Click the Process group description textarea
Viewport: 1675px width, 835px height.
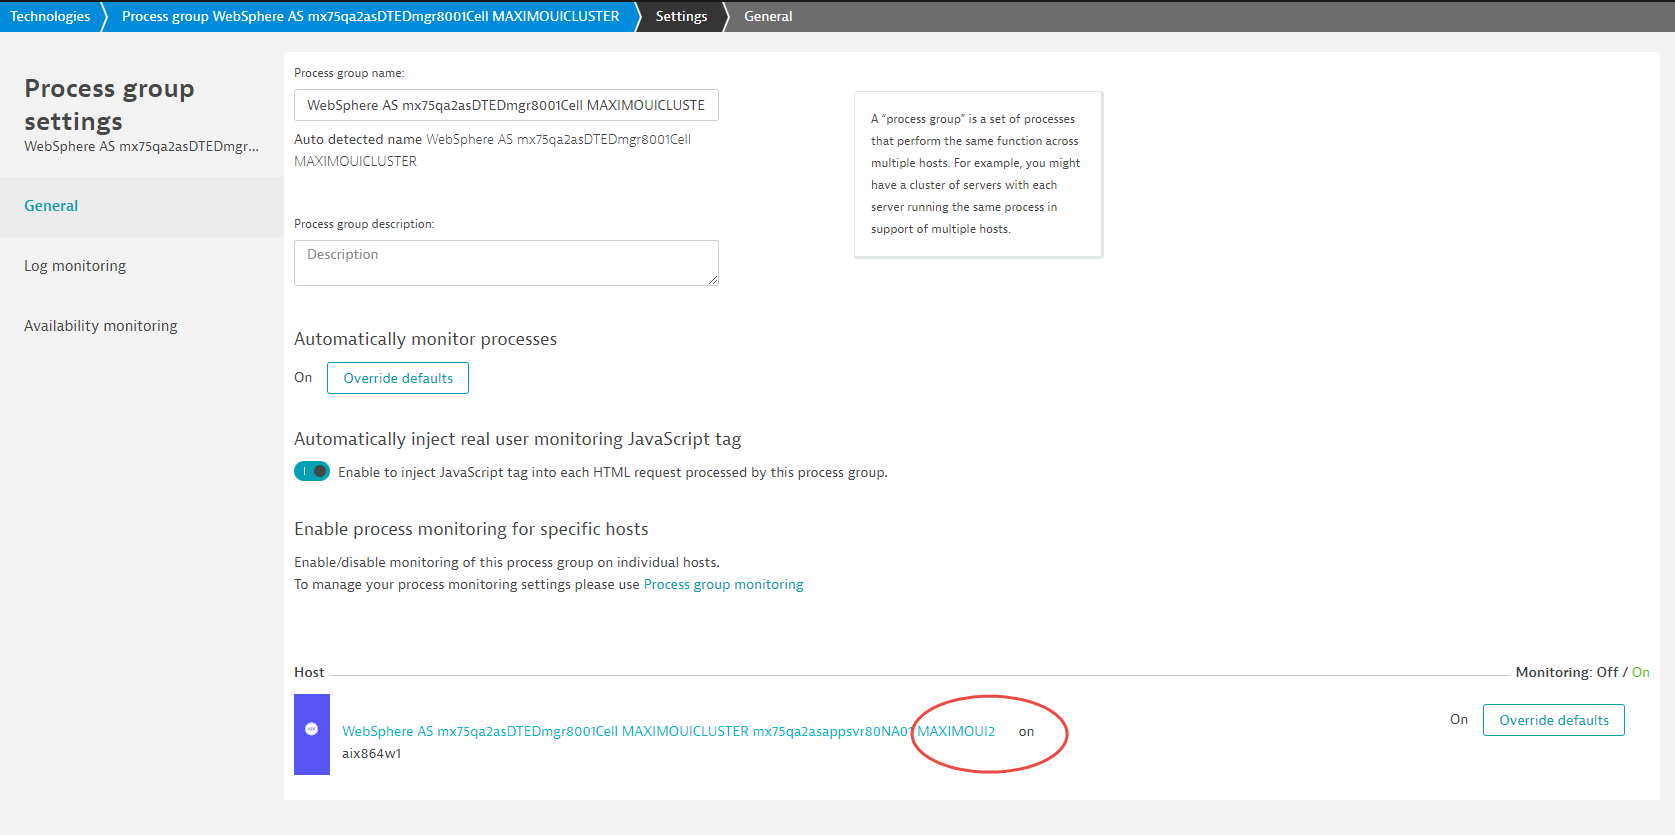coord(506,263)
